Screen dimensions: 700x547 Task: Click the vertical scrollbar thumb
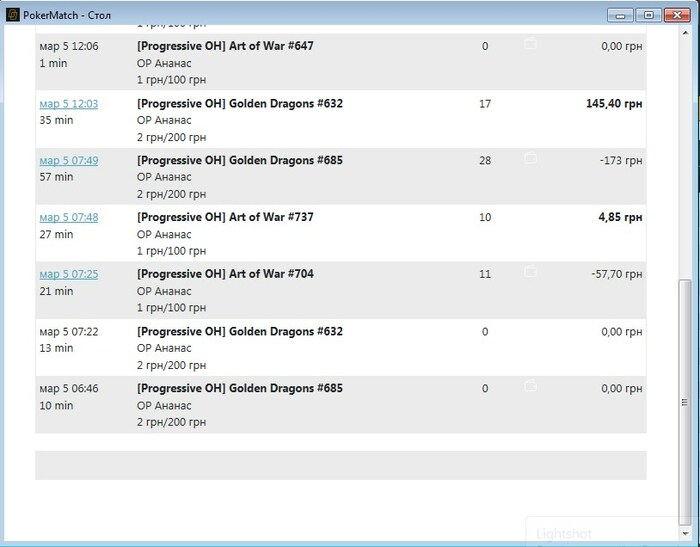tap(685, 402)
